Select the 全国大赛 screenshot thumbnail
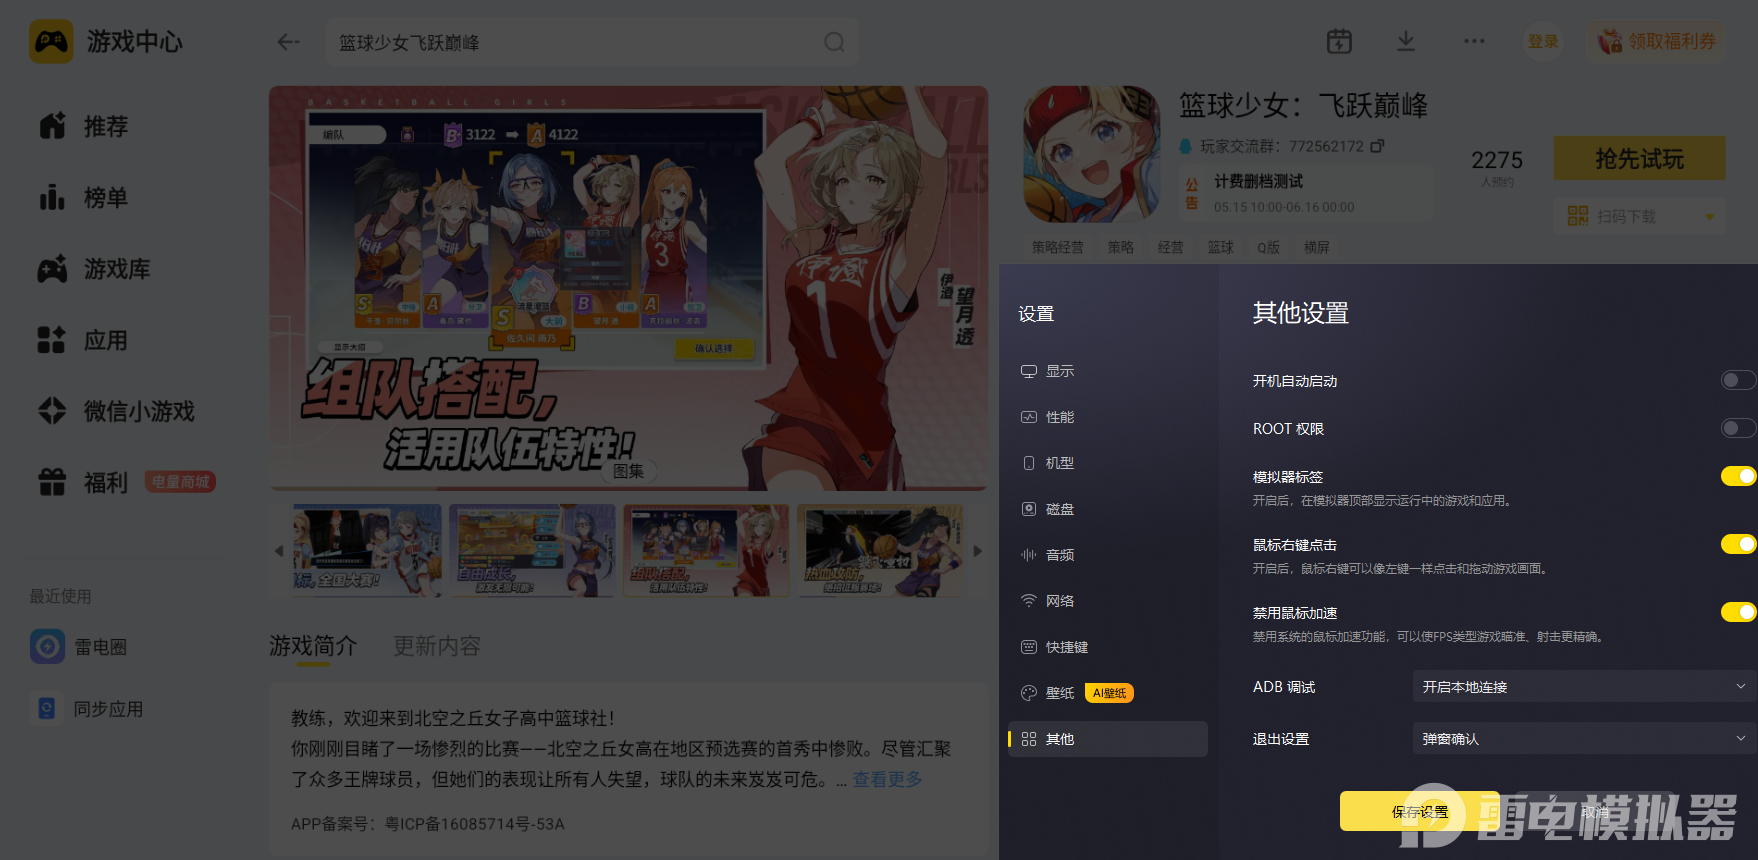 [367, 550]
